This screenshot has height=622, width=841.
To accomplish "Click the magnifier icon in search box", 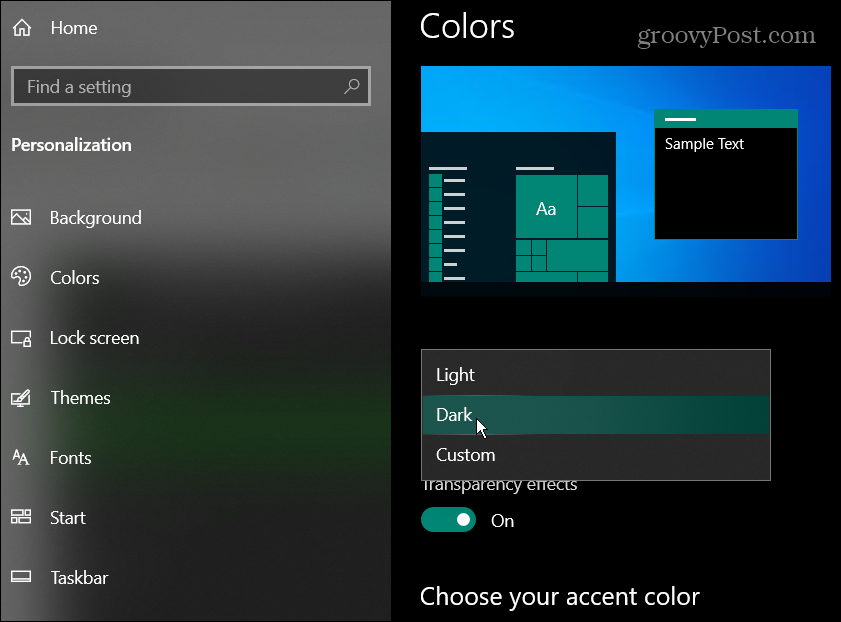I will pyautogui.click(x=351, y=87).
